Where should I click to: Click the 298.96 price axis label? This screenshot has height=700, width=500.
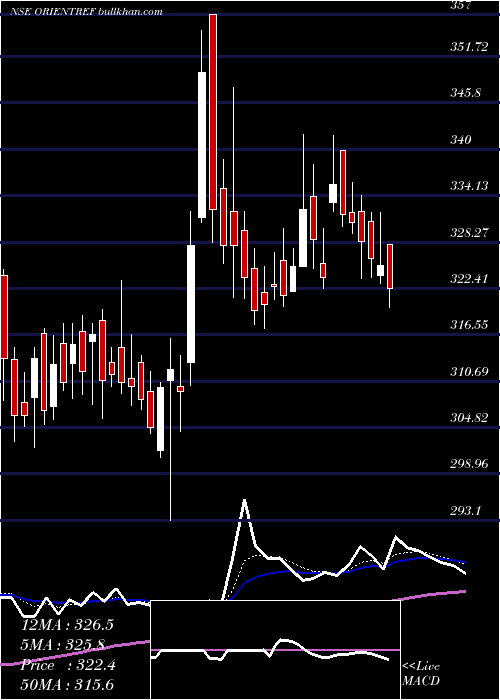point(469,464)
